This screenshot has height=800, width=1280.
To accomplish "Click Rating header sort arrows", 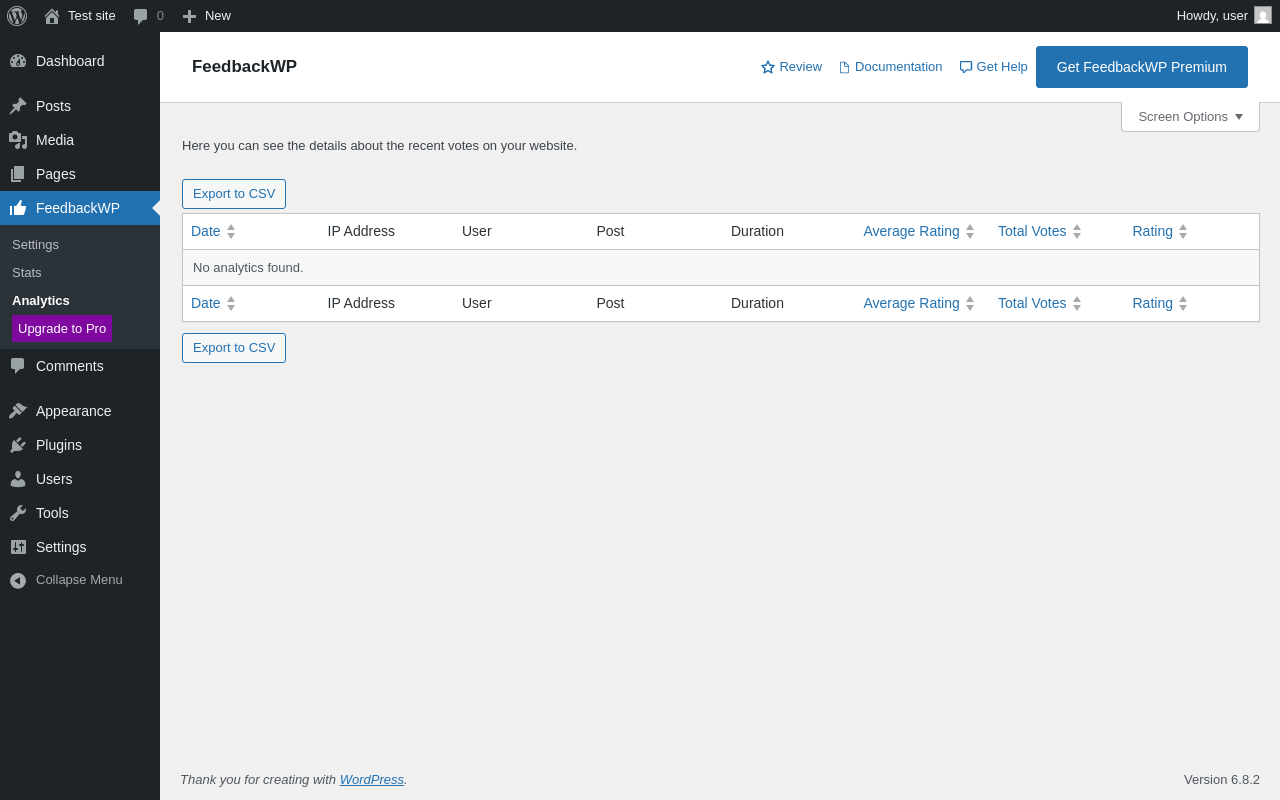I will coord(1183,231).
